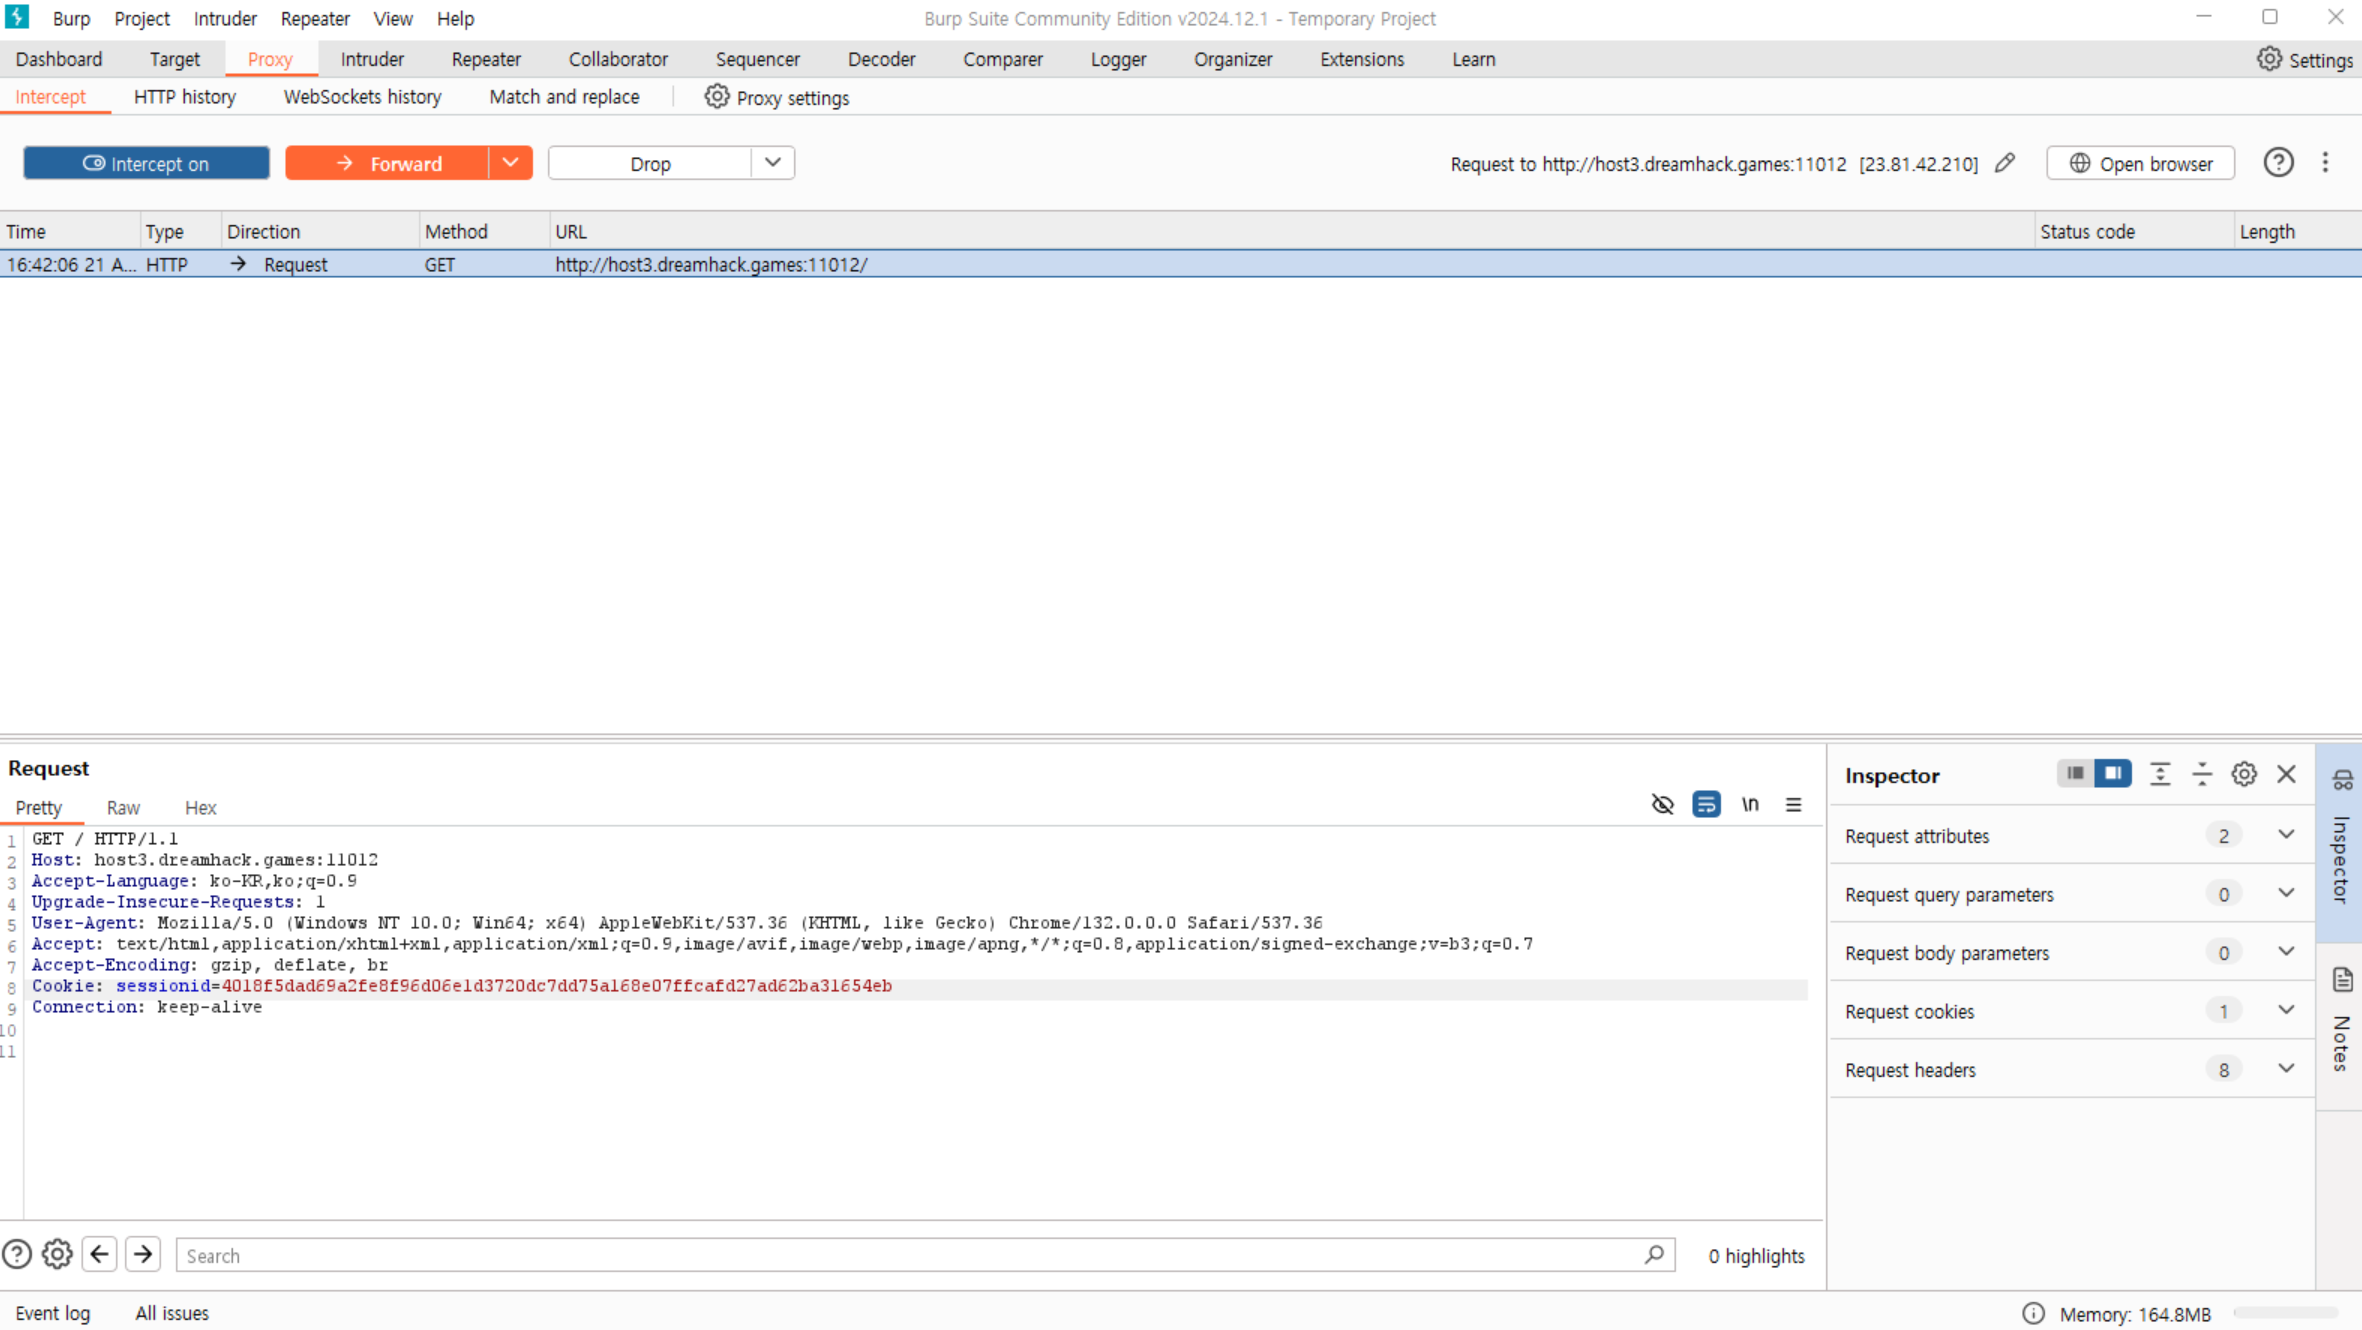The width and height of the screenshot is (2362, 1330).
Task: Click the Forward request button
Action: coord(388,163)
